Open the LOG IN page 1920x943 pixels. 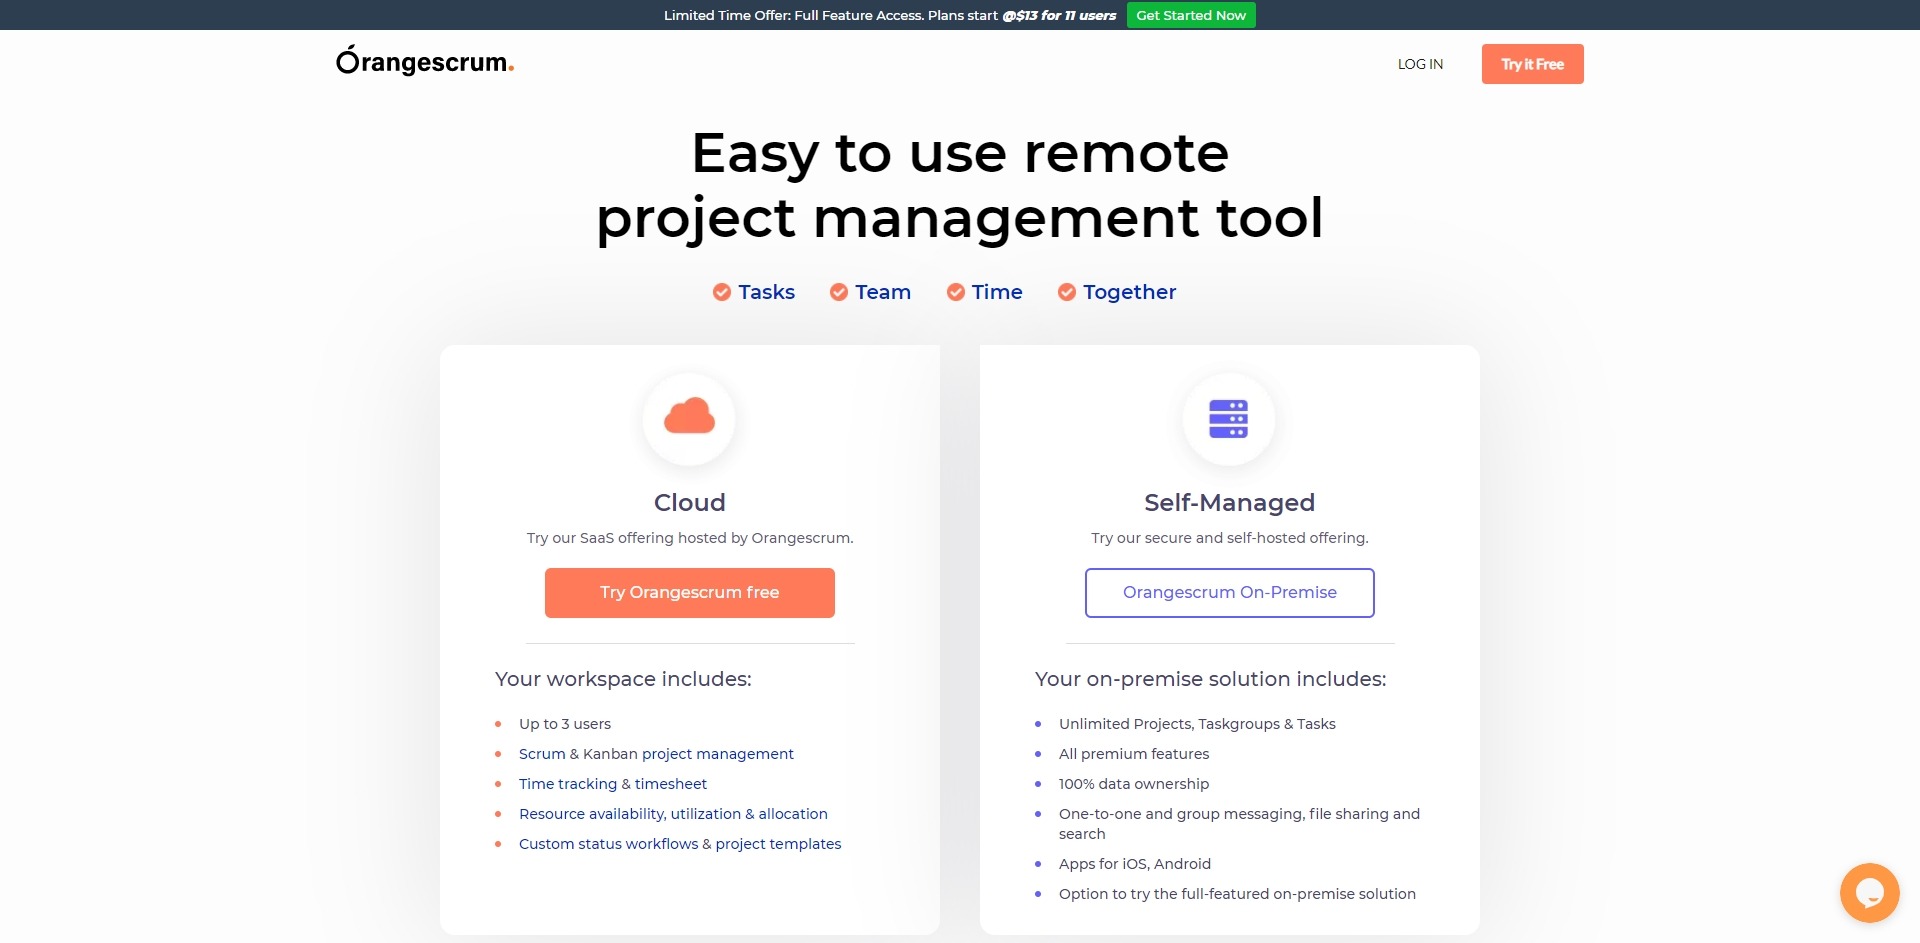coord(1420,64)
